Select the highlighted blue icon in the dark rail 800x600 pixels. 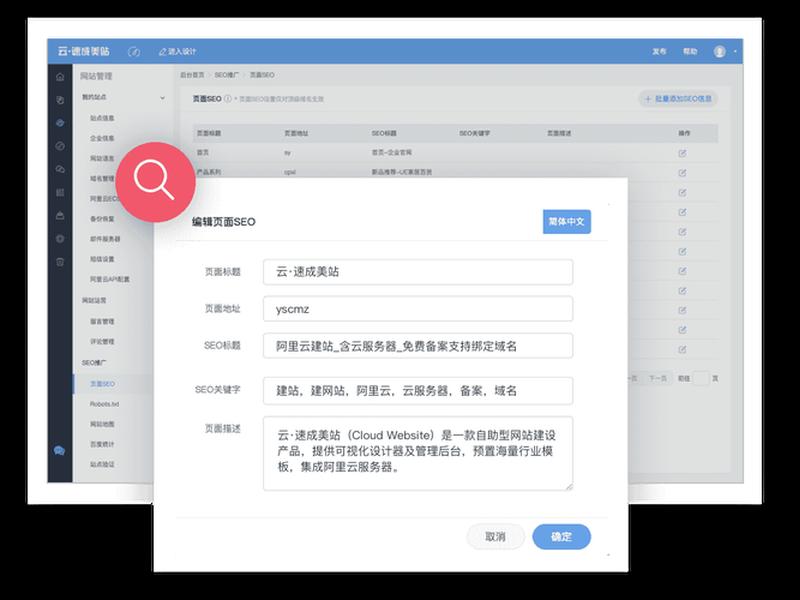60,123
